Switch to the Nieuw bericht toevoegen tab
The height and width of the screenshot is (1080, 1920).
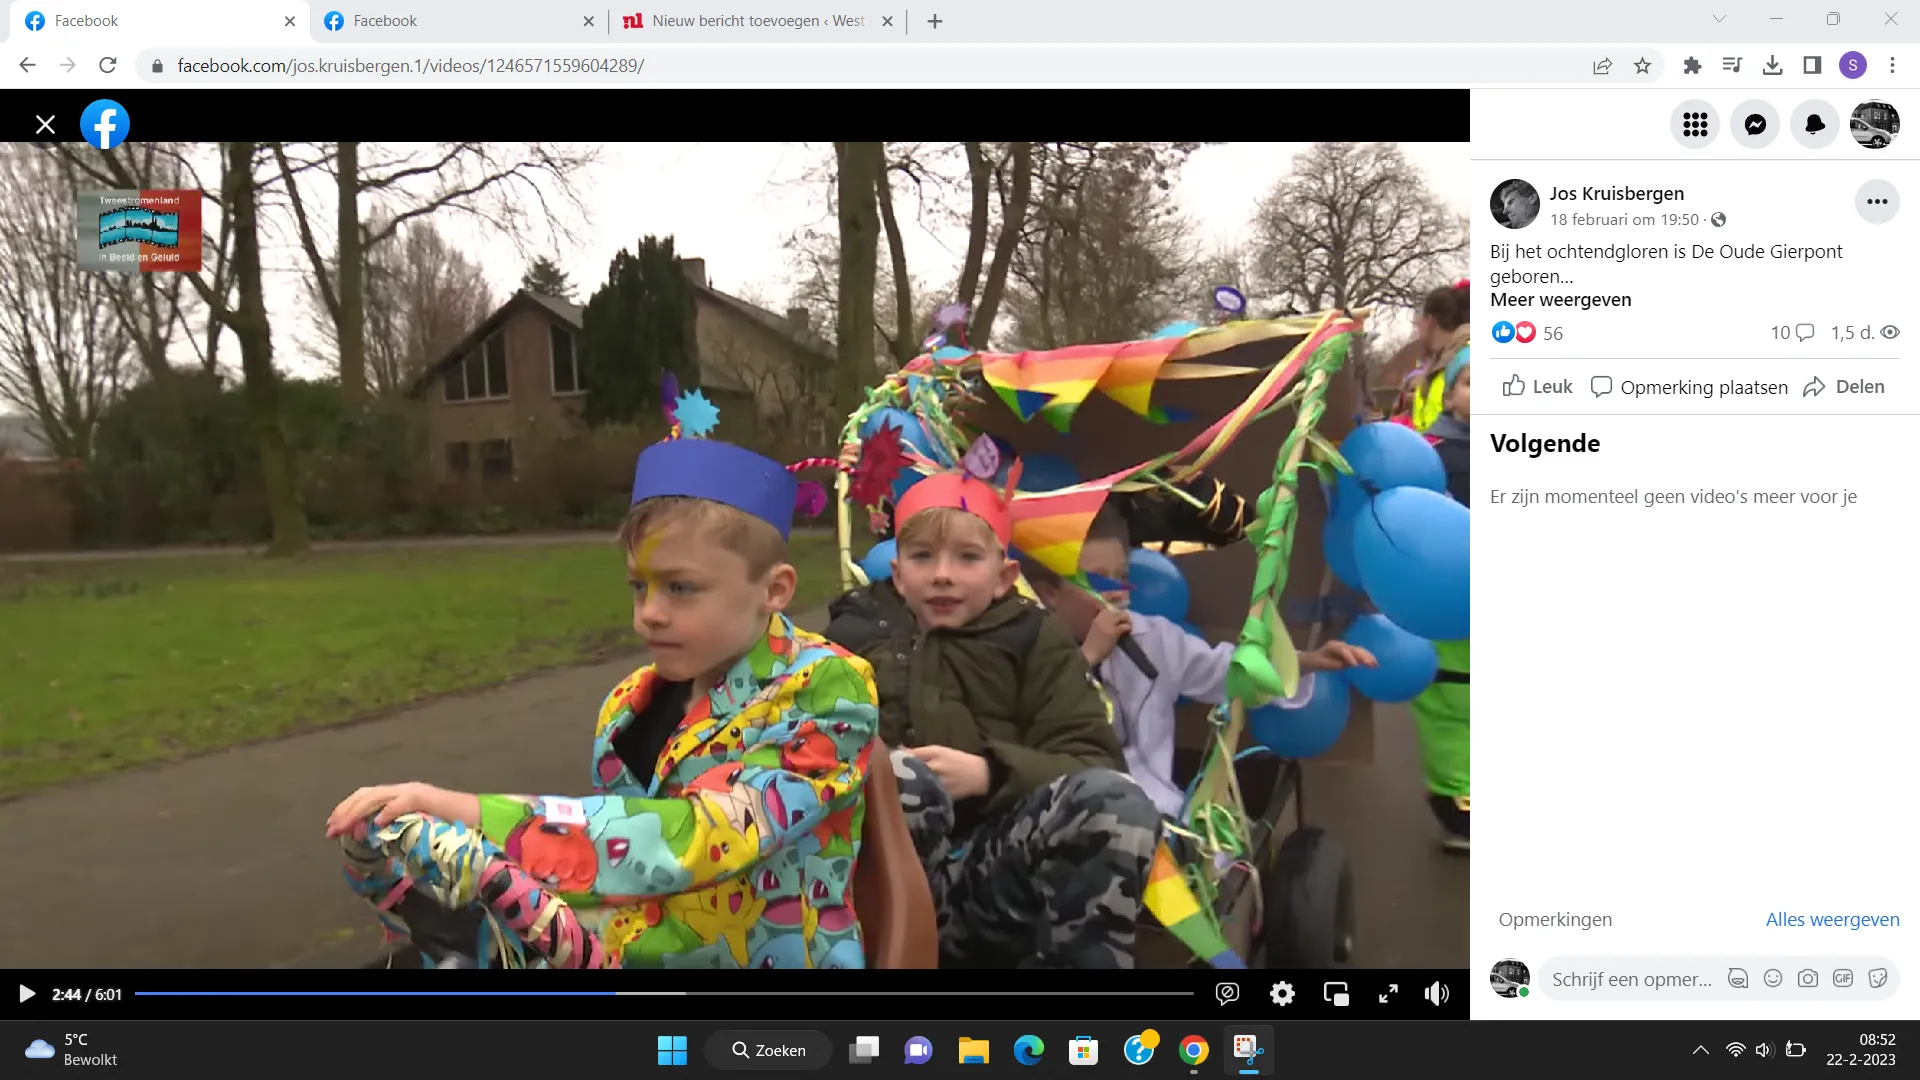[756, 21]
